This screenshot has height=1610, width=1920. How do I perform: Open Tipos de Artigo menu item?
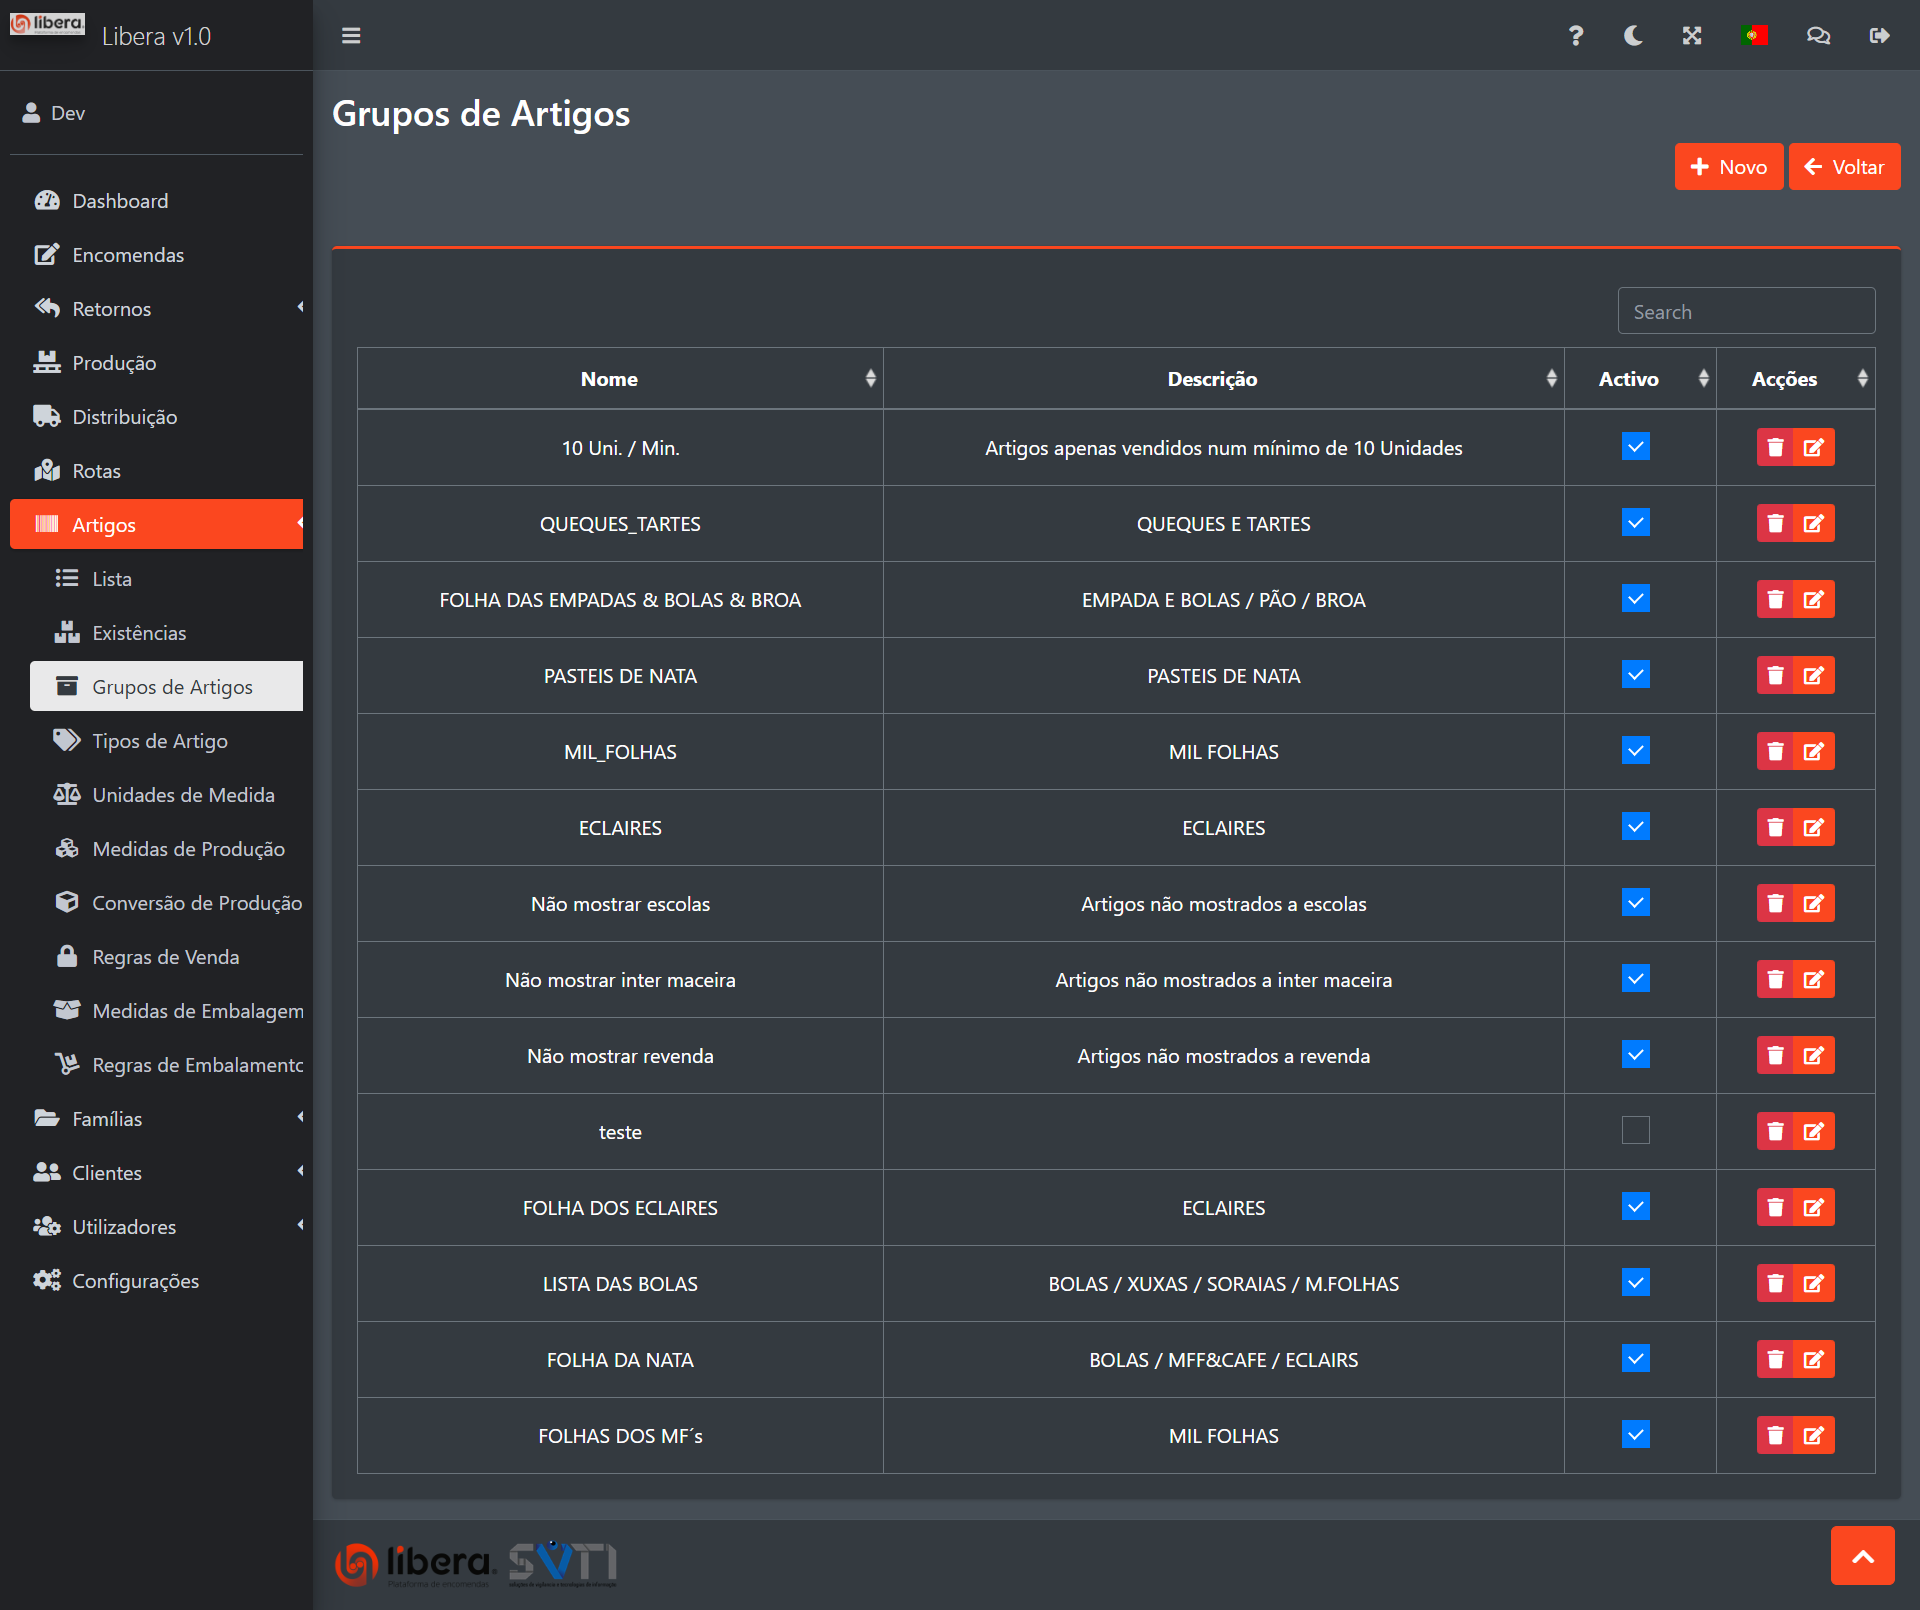(x=160, y=741)
